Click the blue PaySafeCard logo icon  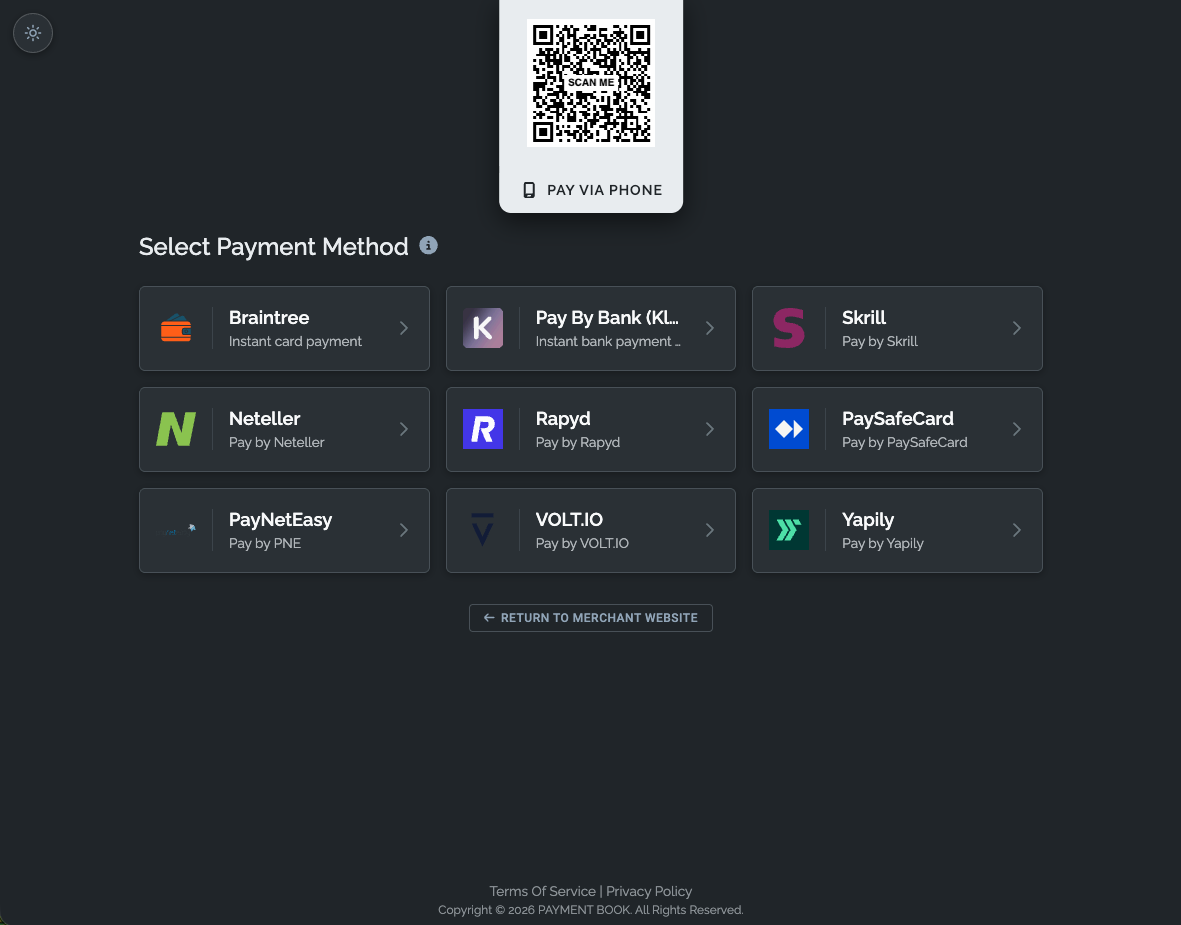tap(789, 429)
